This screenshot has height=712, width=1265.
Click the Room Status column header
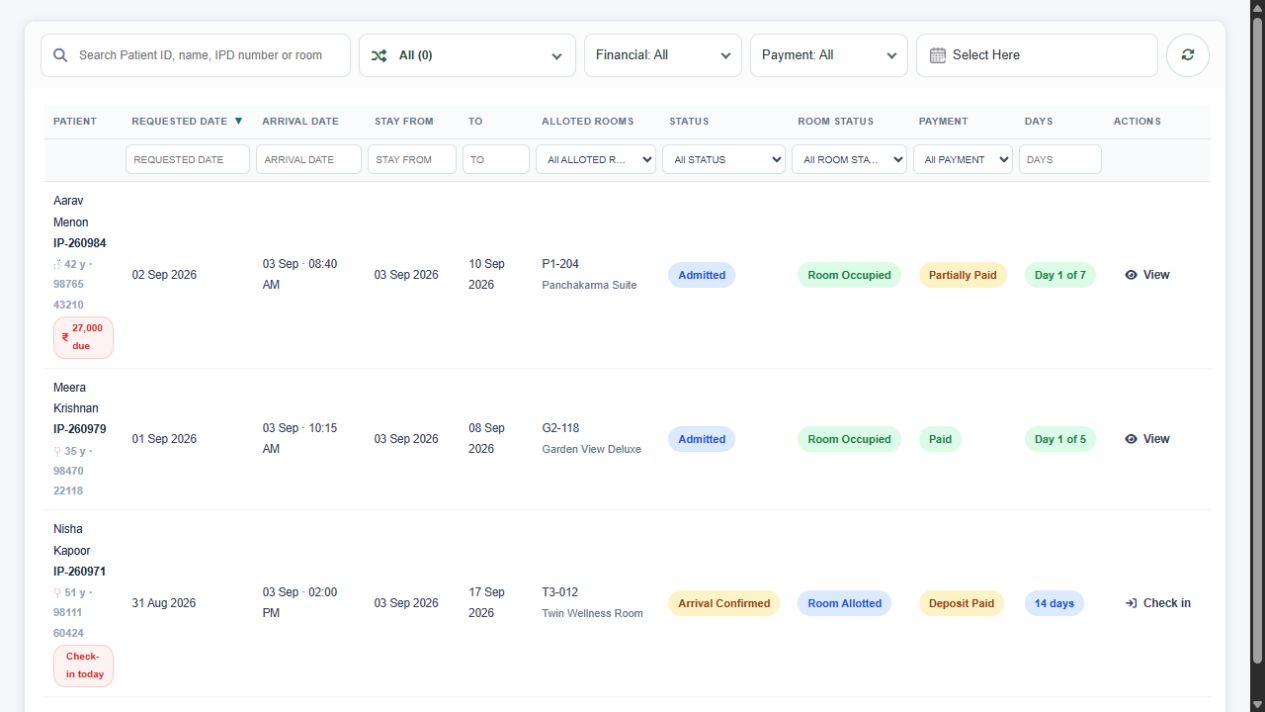click(836, 121)
